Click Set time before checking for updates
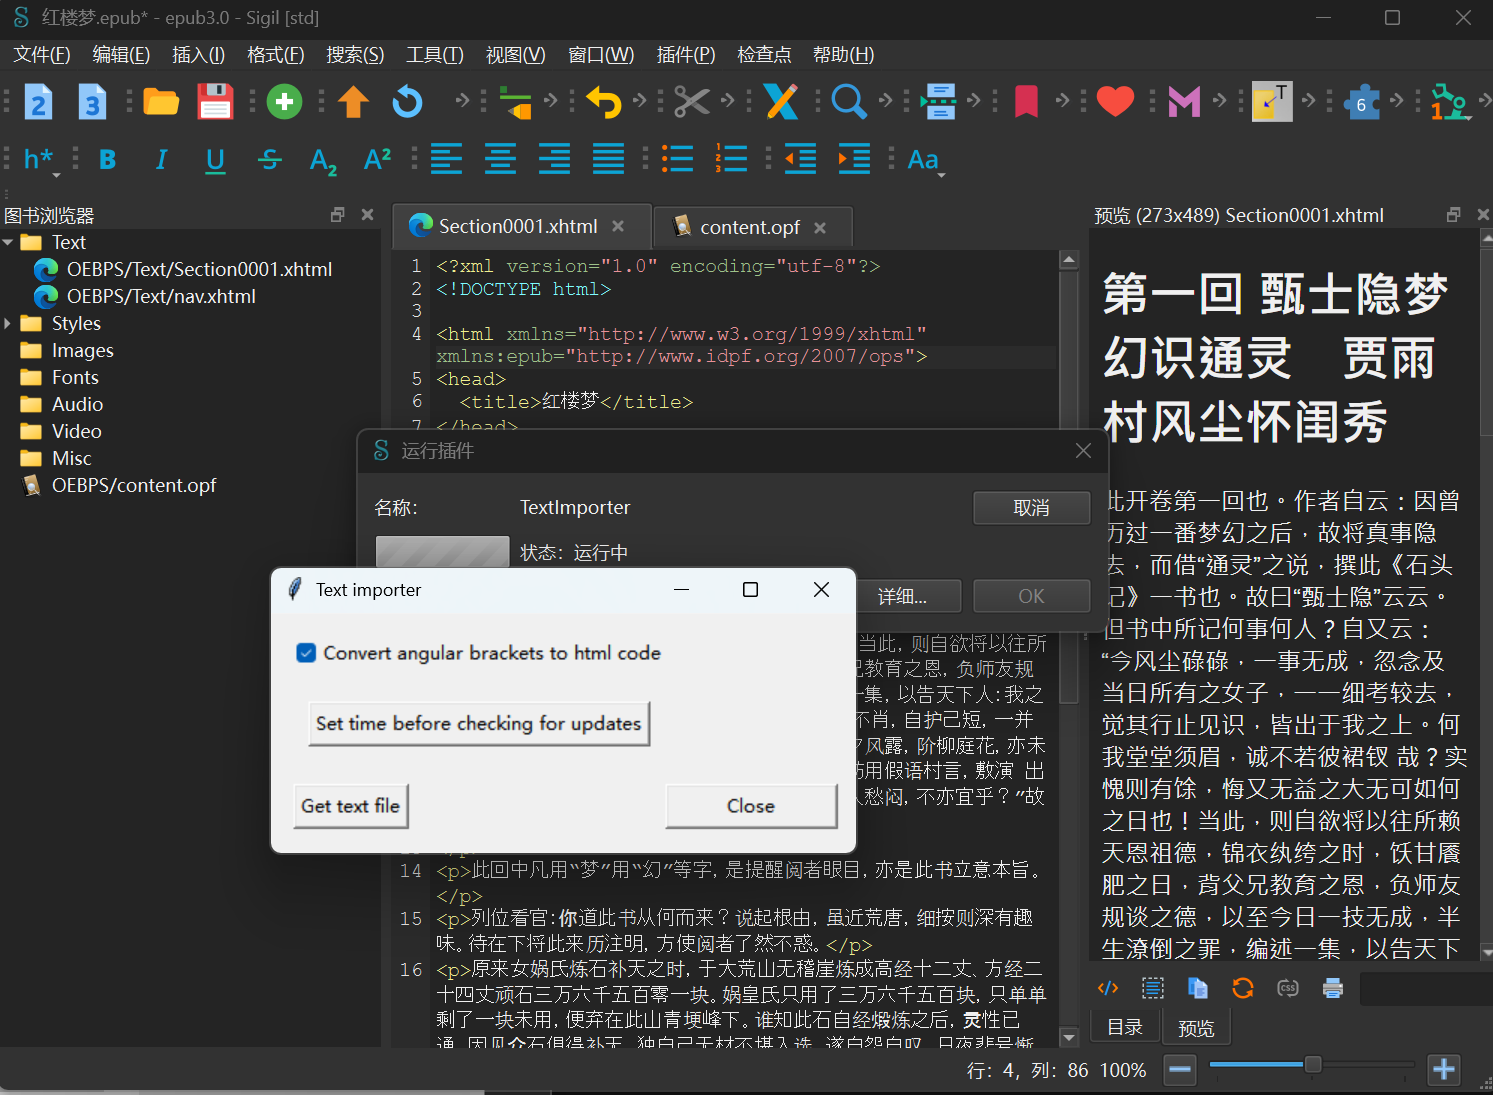 click(x=479, y=723)
